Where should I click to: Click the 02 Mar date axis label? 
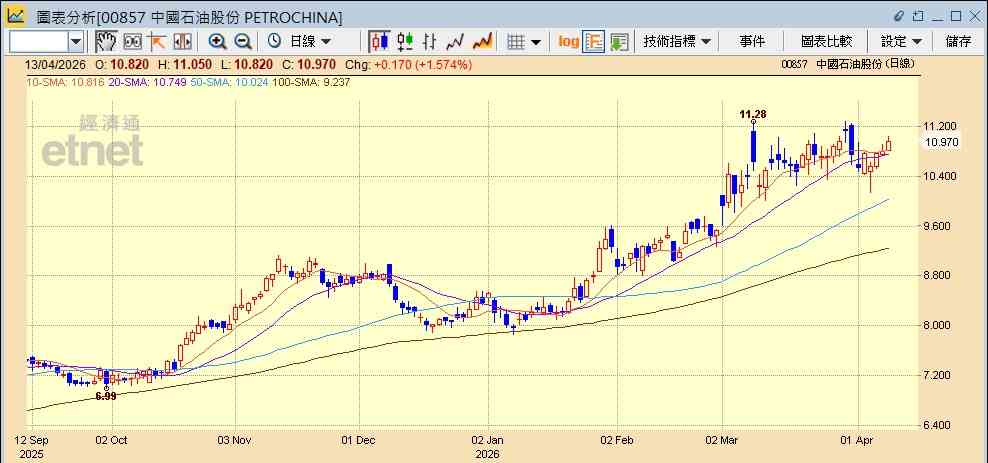(723, 440)
